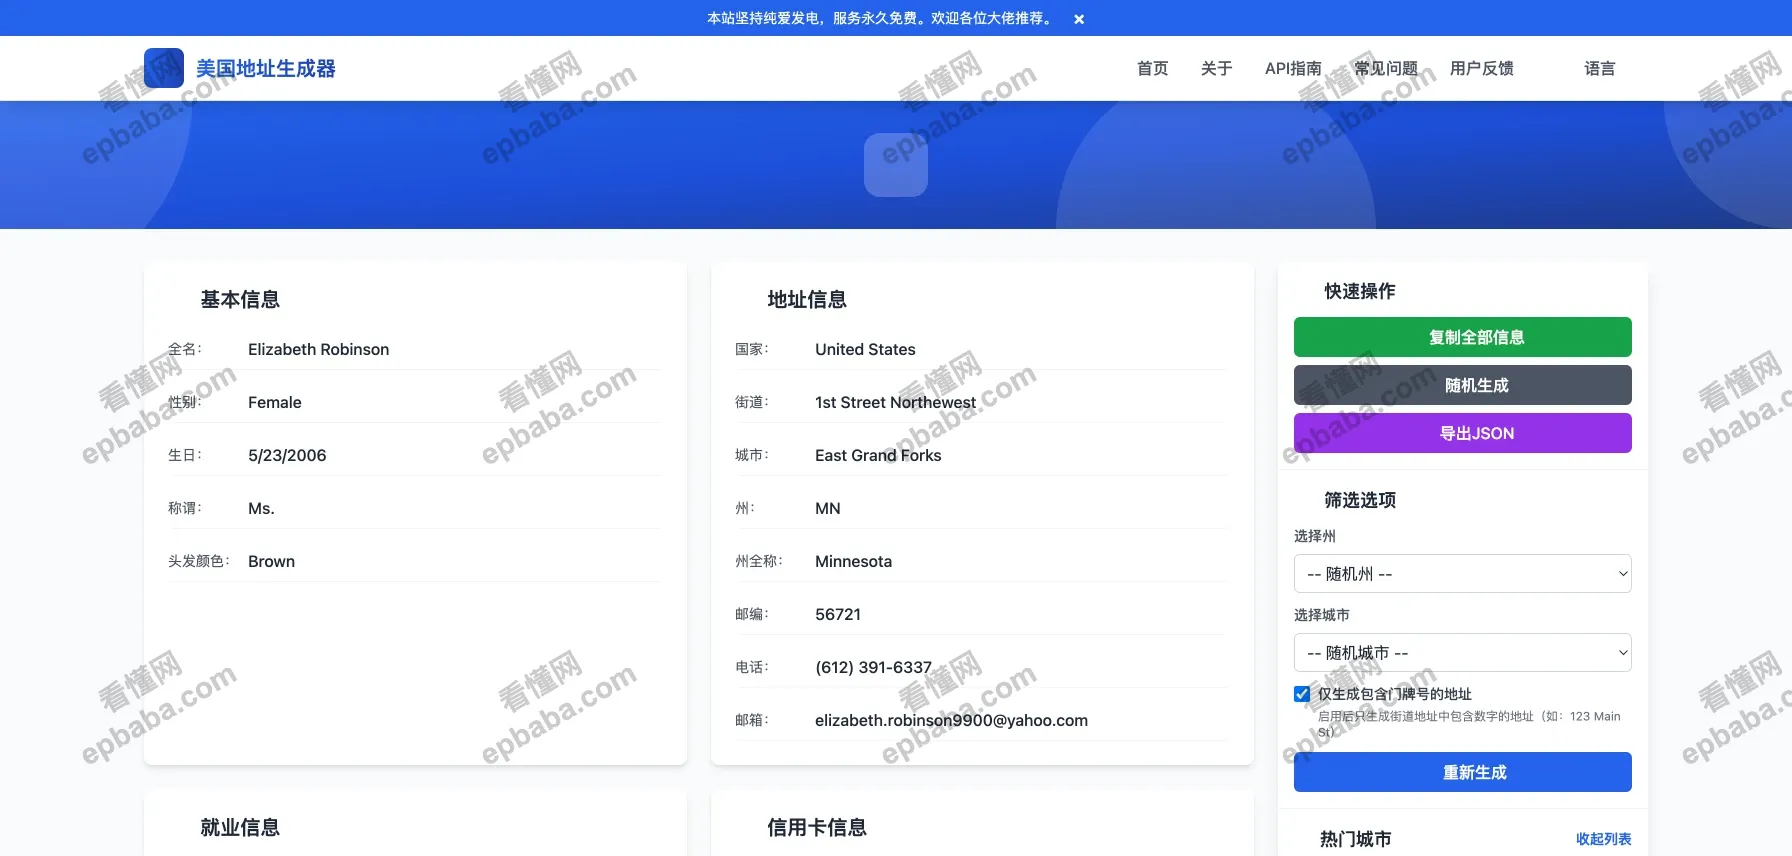Toggle 仅生成包含门牌号的地址 checkbox
The height and width of the screenshot is (856, 1792).
[1302, 694]
